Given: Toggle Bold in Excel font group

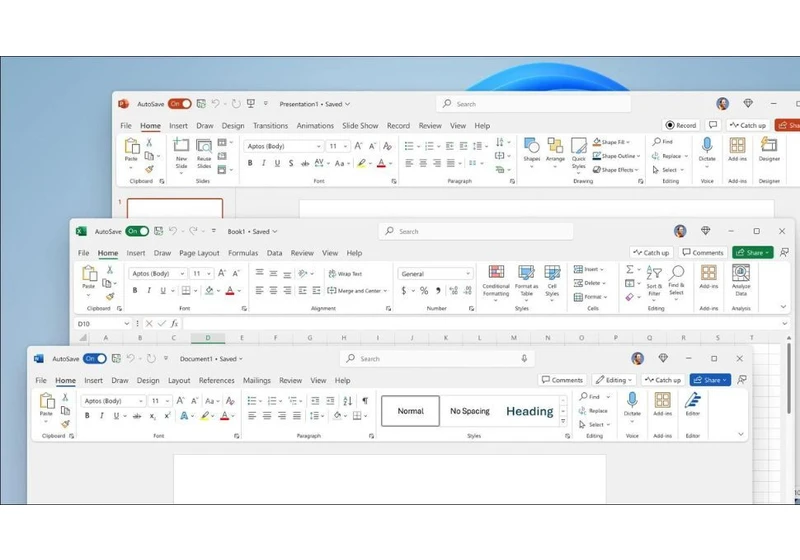Looking at the screenshot, I should pyautogui.click(x=135, y=290).
